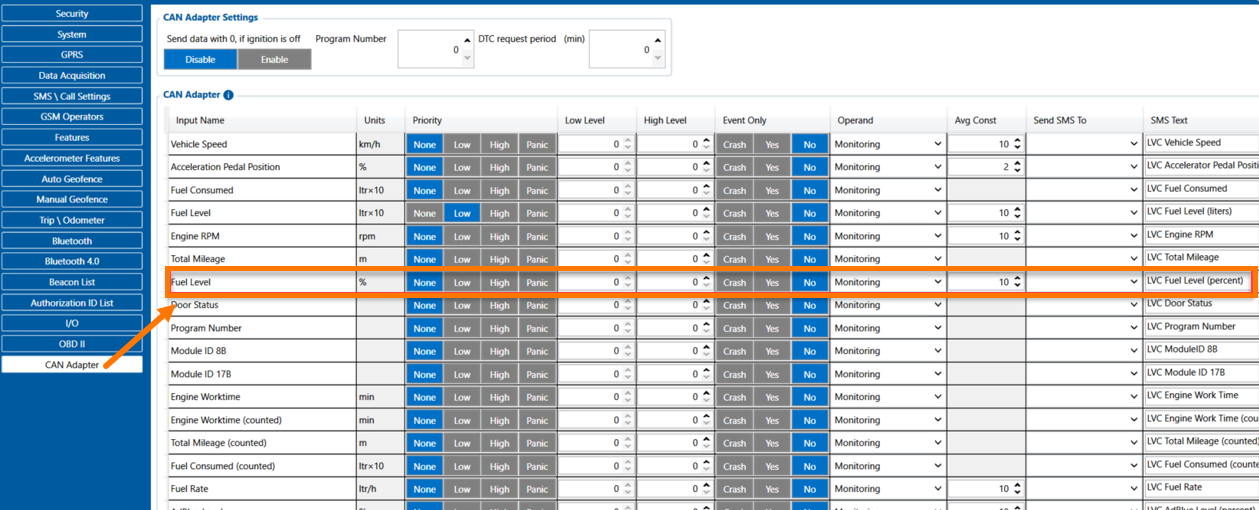Open the Accelerometer Features section
The height and width of the screenshot is (510, 1259).
coord(72,158)
